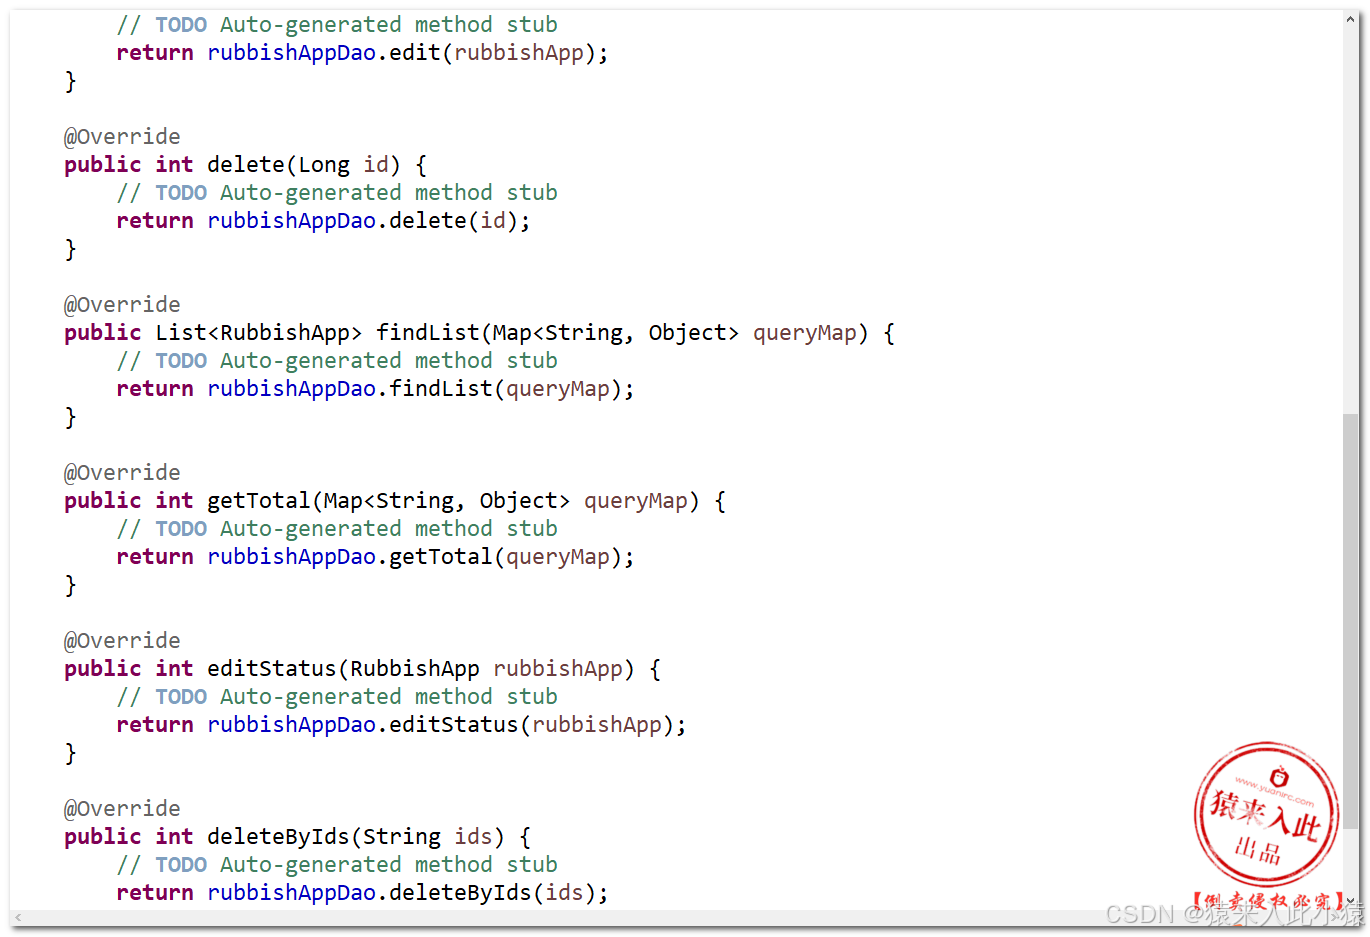Click the vertical scrollbar thumb
The width and height of the screenshot is (1370, 937).
(x=1351, y=620)
